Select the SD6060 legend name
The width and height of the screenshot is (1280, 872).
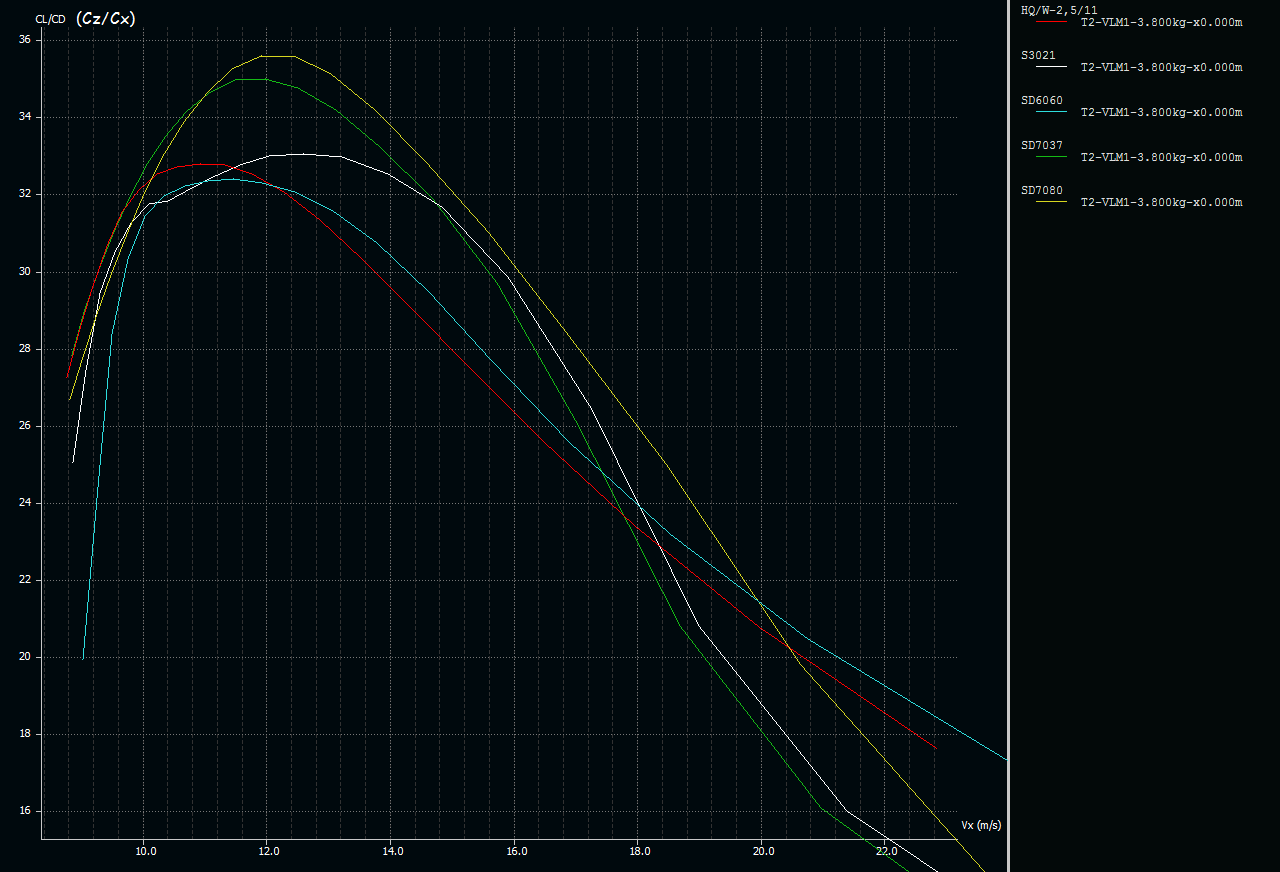(x=1041, y=100)
